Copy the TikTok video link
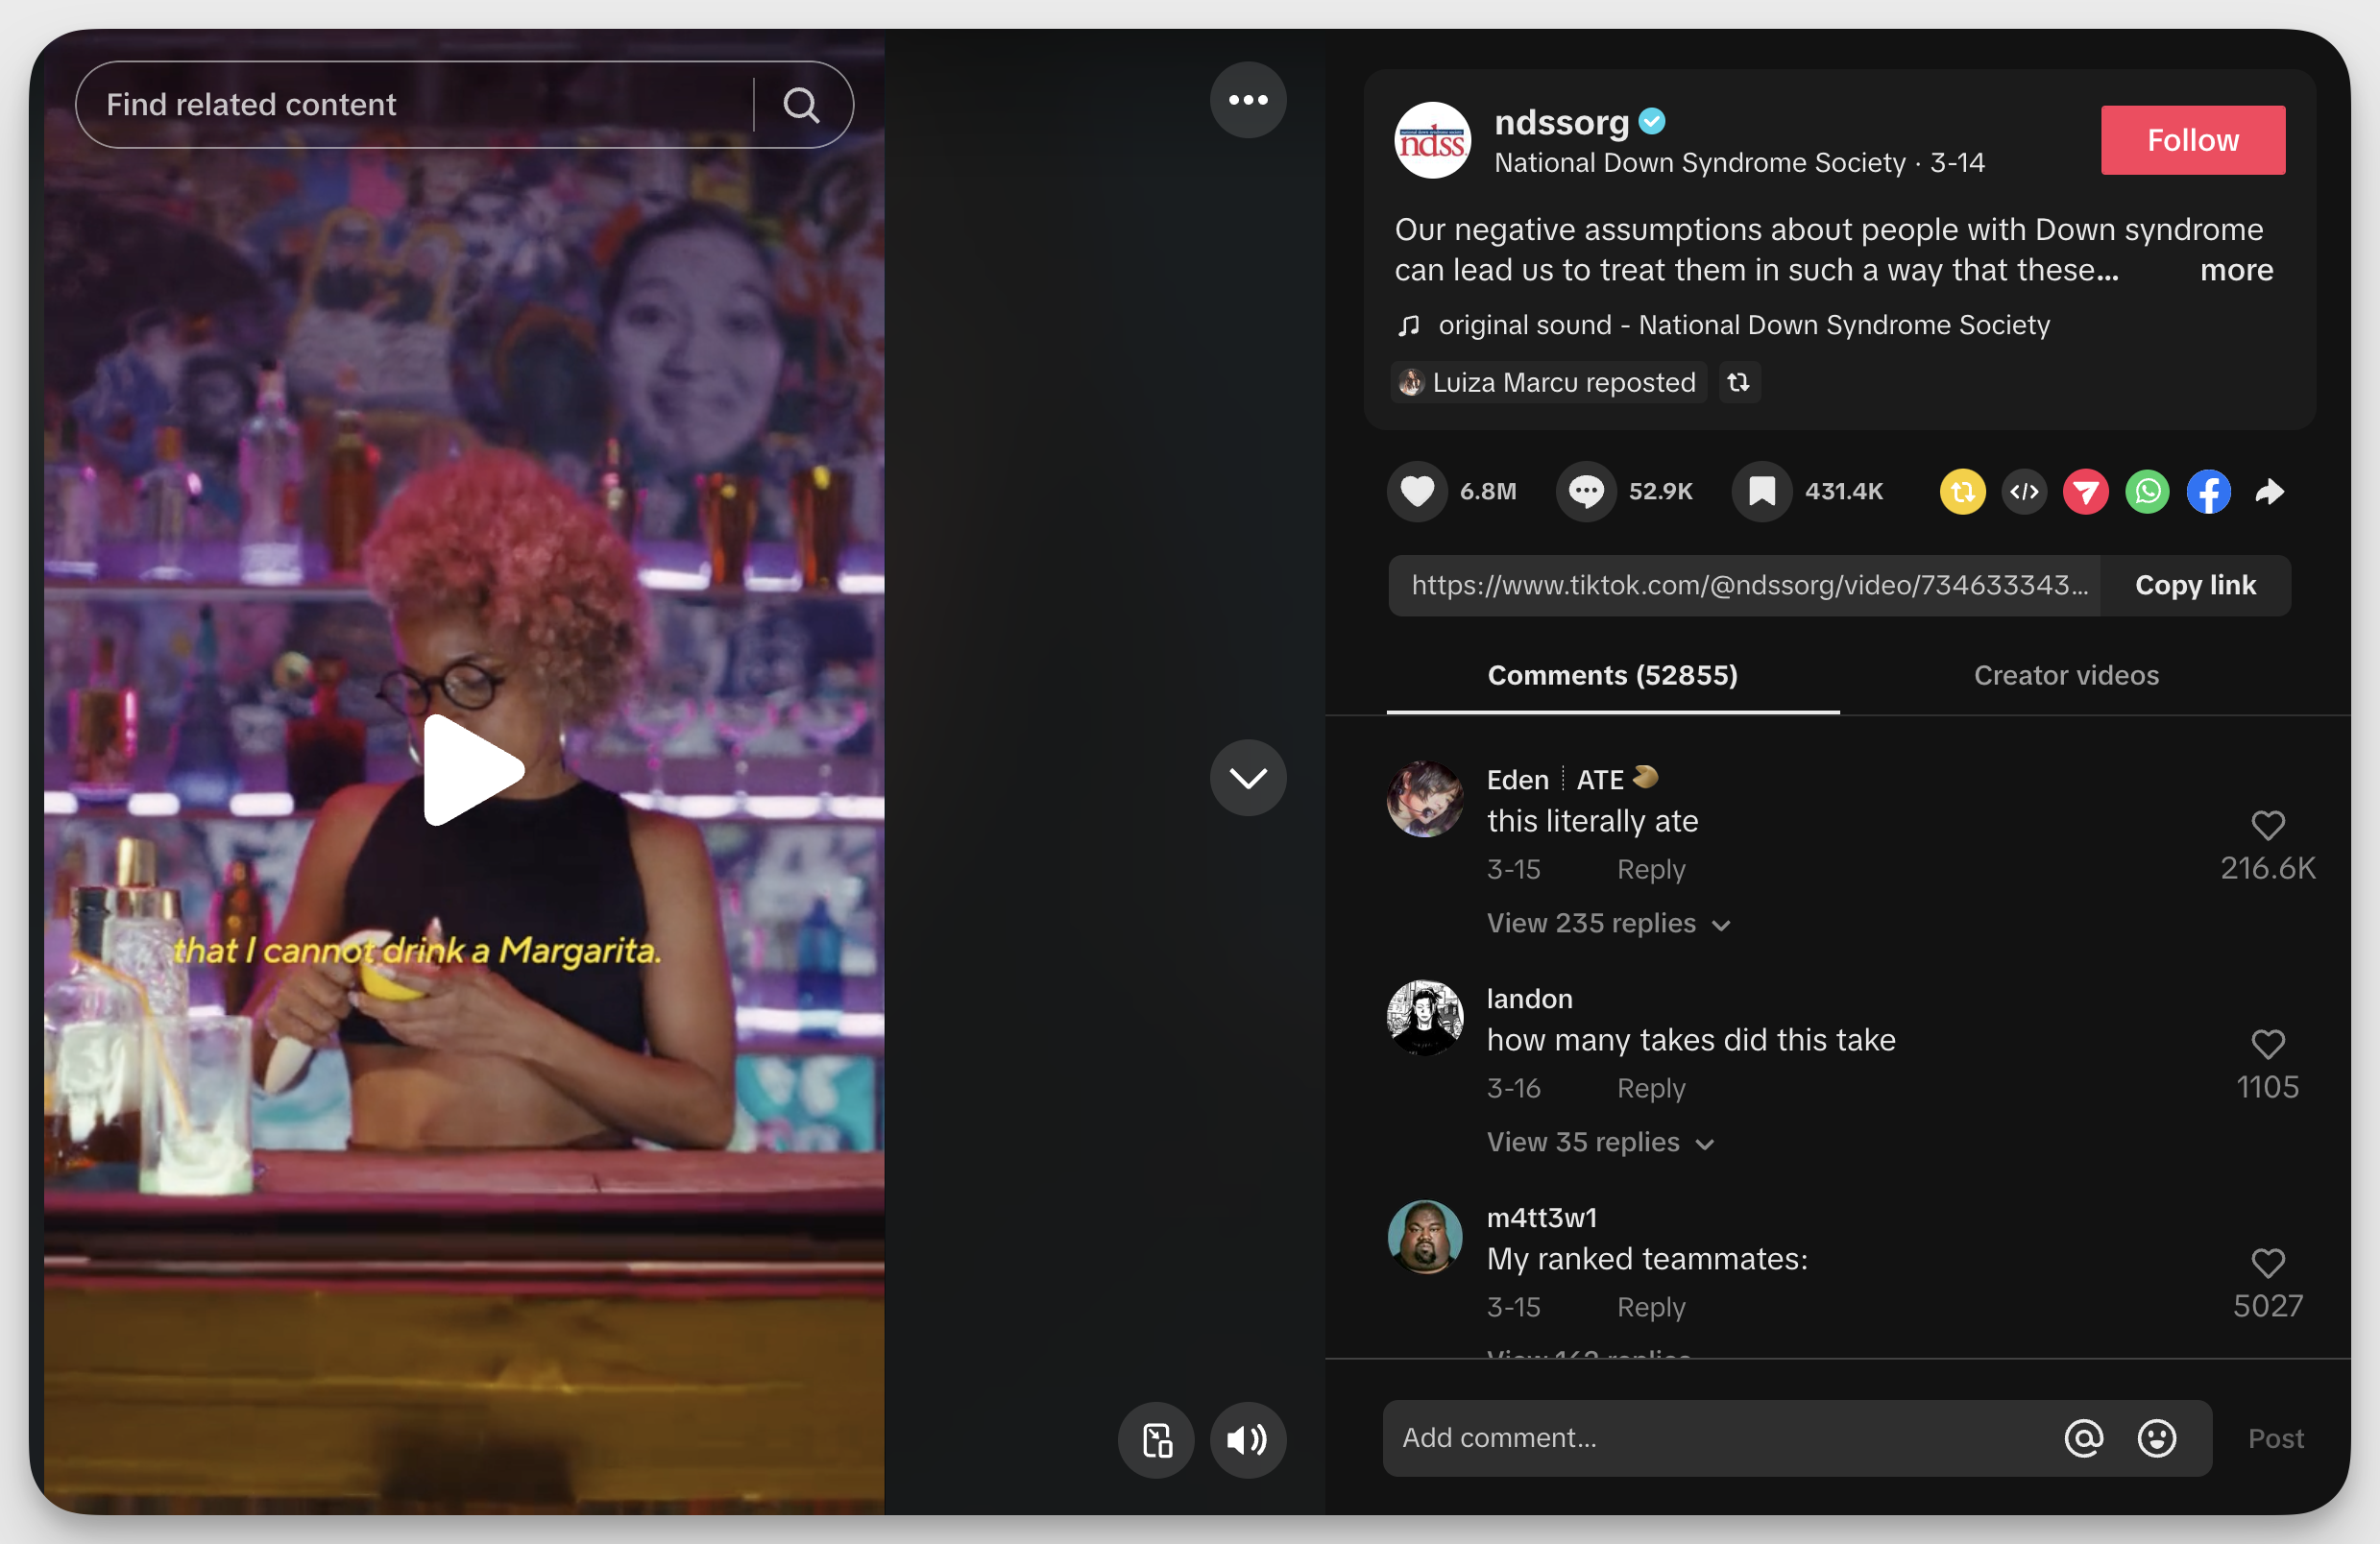 2197,583
